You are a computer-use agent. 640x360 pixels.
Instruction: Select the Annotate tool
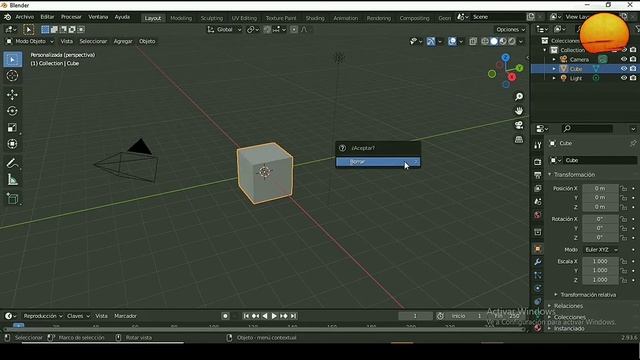tap(12, 164)
